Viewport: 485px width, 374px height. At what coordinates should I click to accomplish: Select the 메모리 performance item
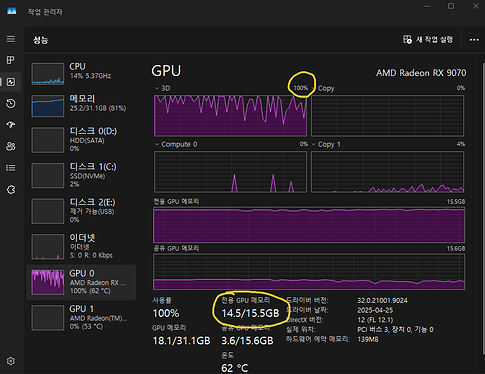tap(81, 105)
